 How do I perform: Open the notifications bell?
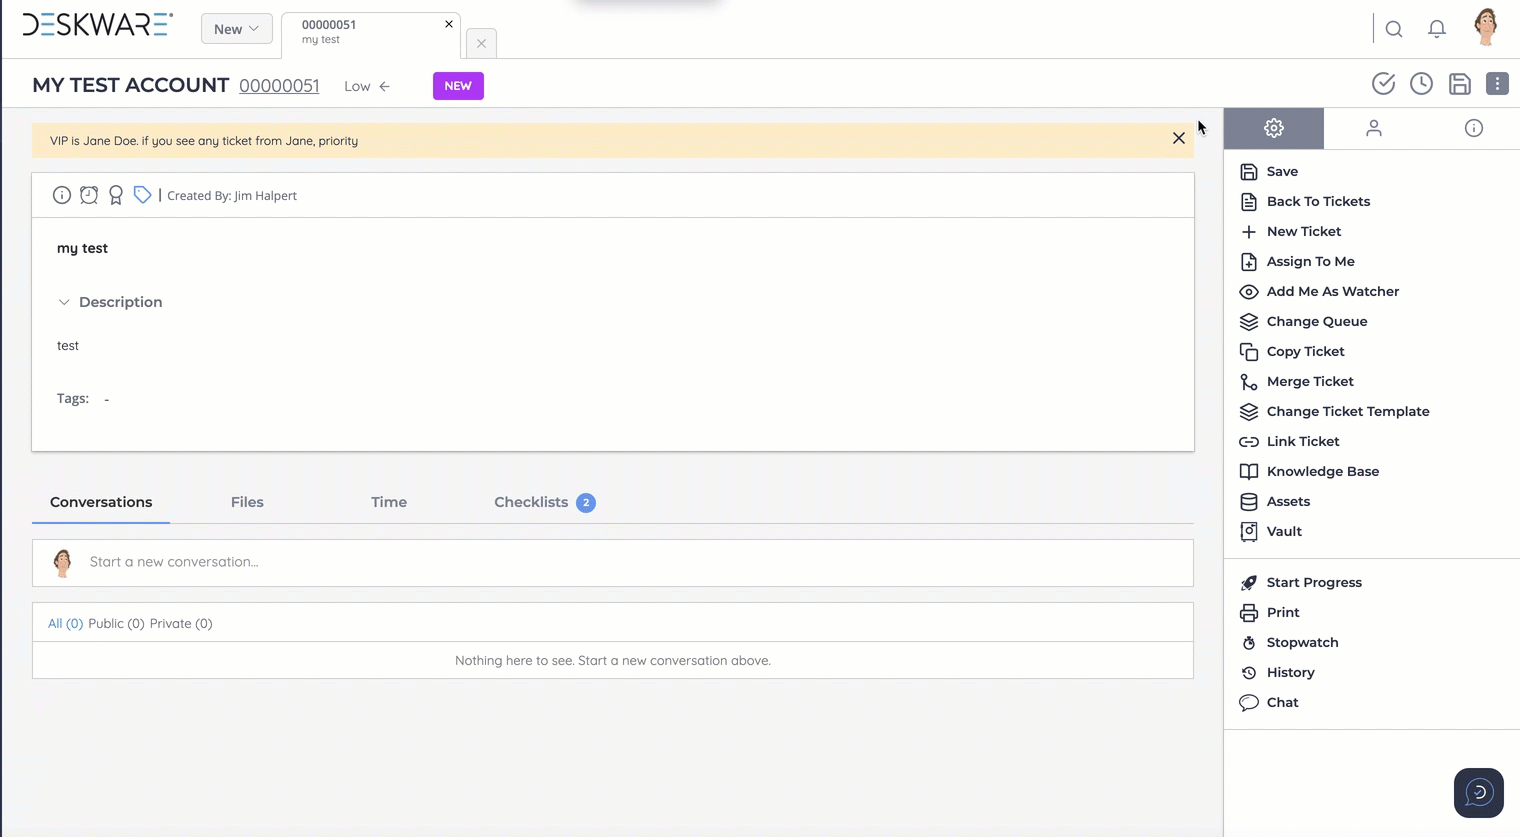(1436, 29)
